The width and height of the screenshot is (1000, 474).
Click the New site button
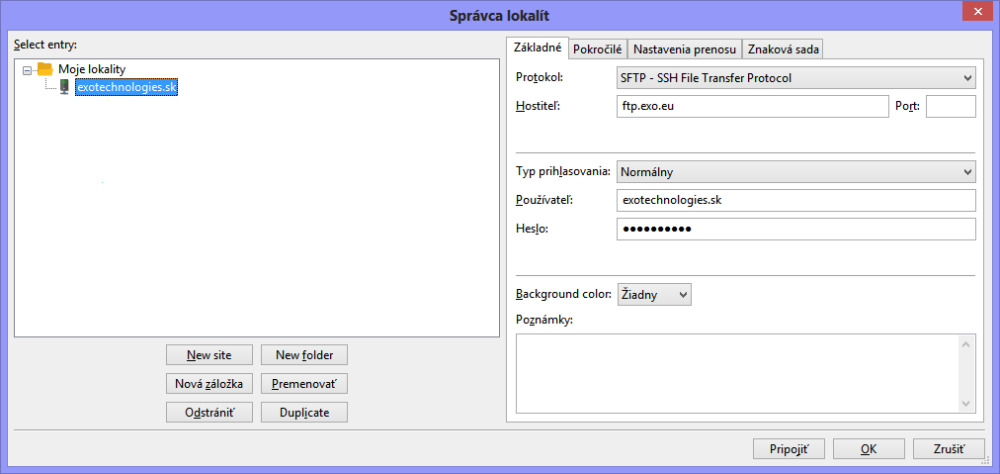pos(209,355)
